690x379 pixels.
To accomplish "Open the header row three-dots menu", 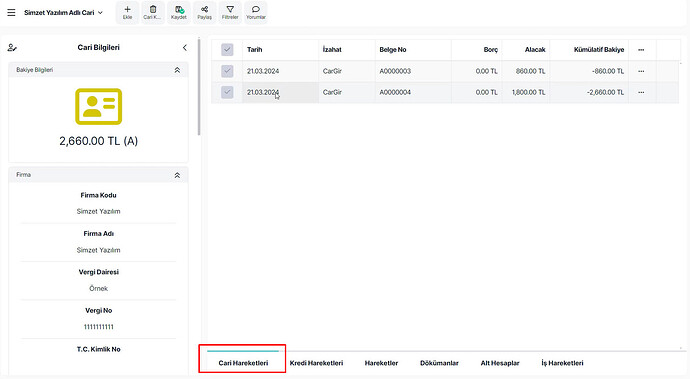I will click(x=641, y=50).
